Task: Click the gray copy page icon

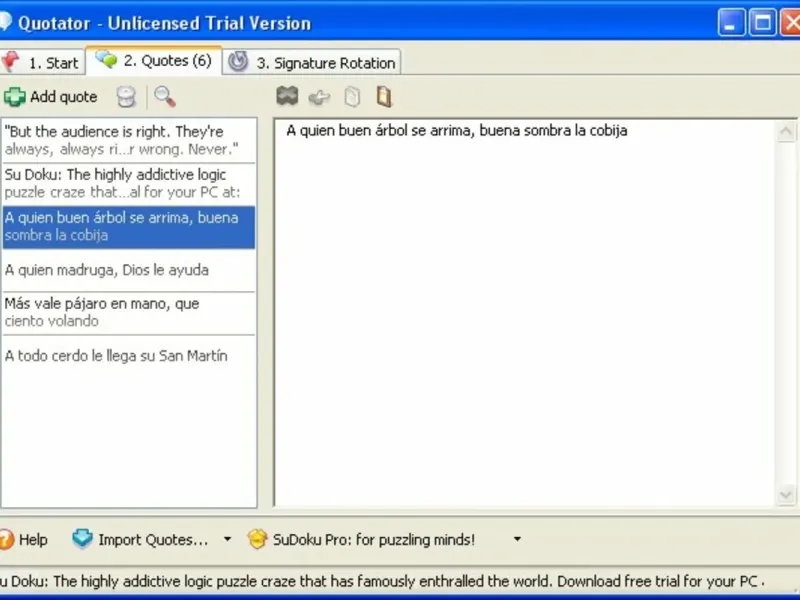Action: (352, 96)
